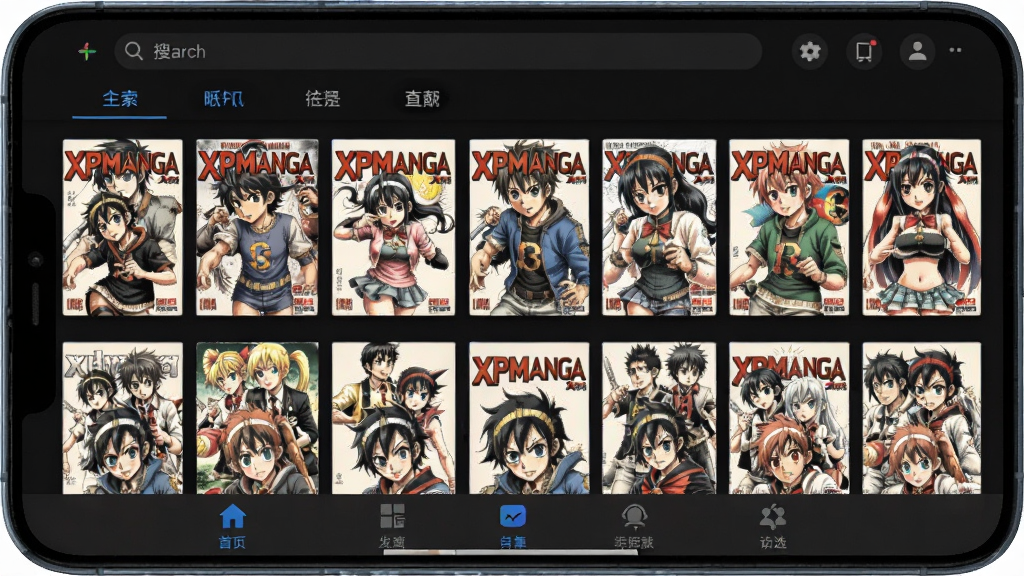Screen dimensions: 1024x576
Task: Switch to the blue tab without underline
Action: click(223, 99)
